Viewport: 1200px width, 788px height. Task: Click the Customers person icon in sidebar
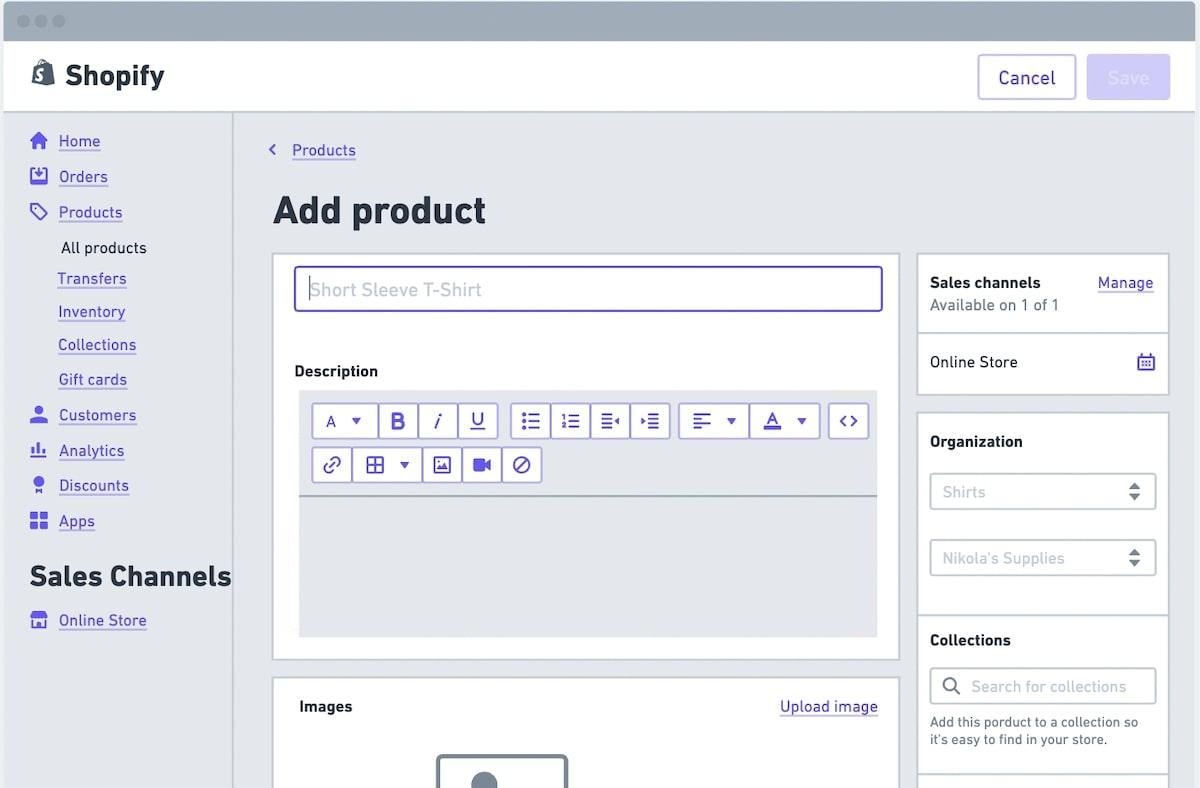tap(39, 414)
